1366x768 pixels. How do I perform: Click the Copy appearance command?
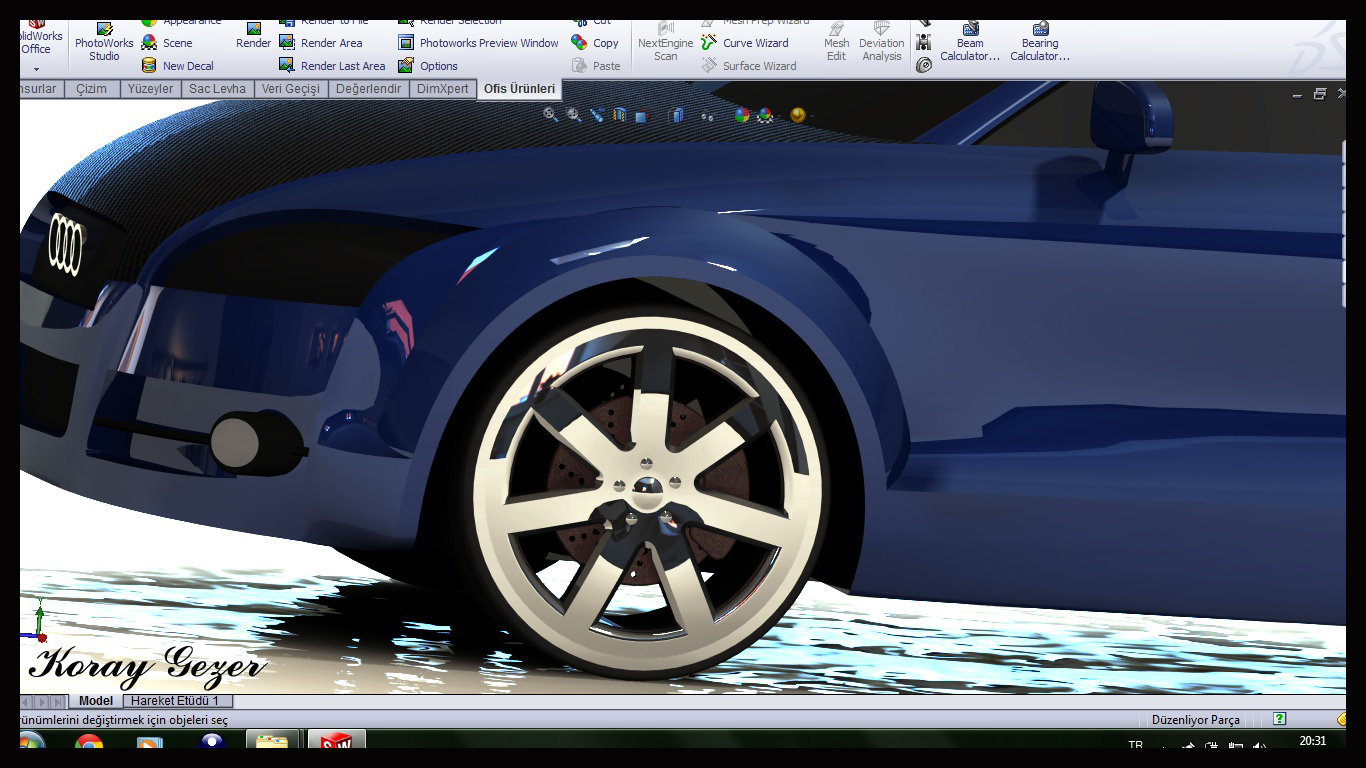(x=595, y=43)
